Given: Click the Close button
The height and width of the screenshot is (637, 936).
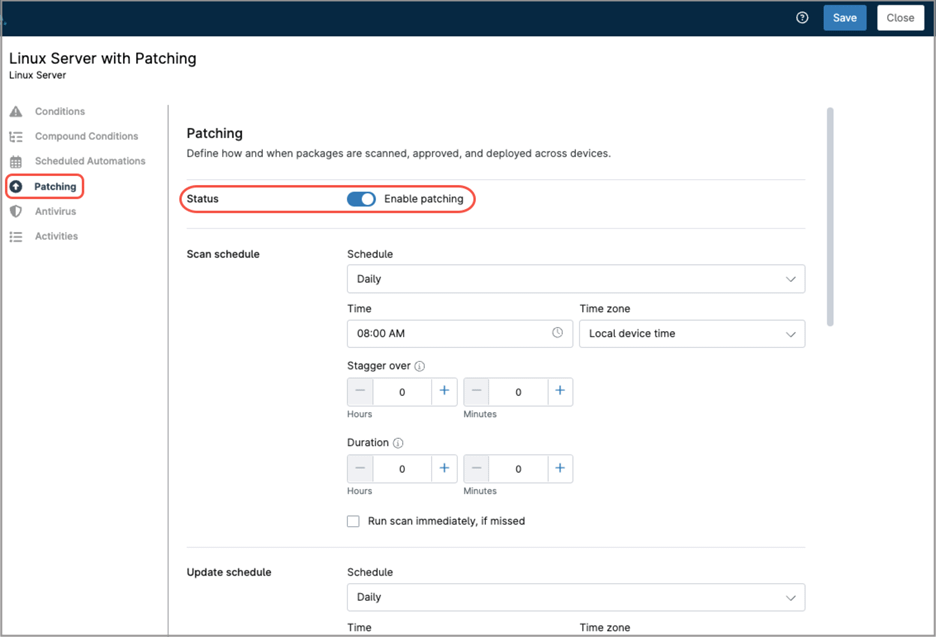Looking at the screenshot, I should [899, 17].
